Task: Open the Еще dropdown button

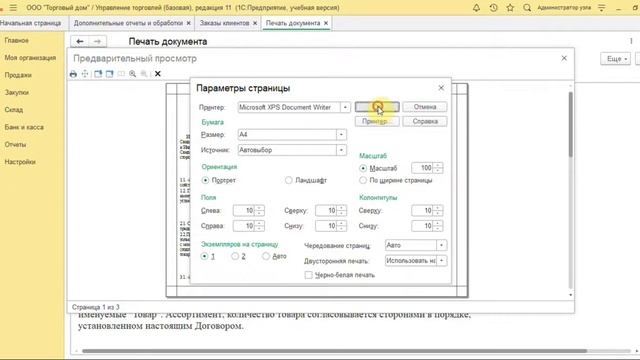Action: [x=616, y=59]
